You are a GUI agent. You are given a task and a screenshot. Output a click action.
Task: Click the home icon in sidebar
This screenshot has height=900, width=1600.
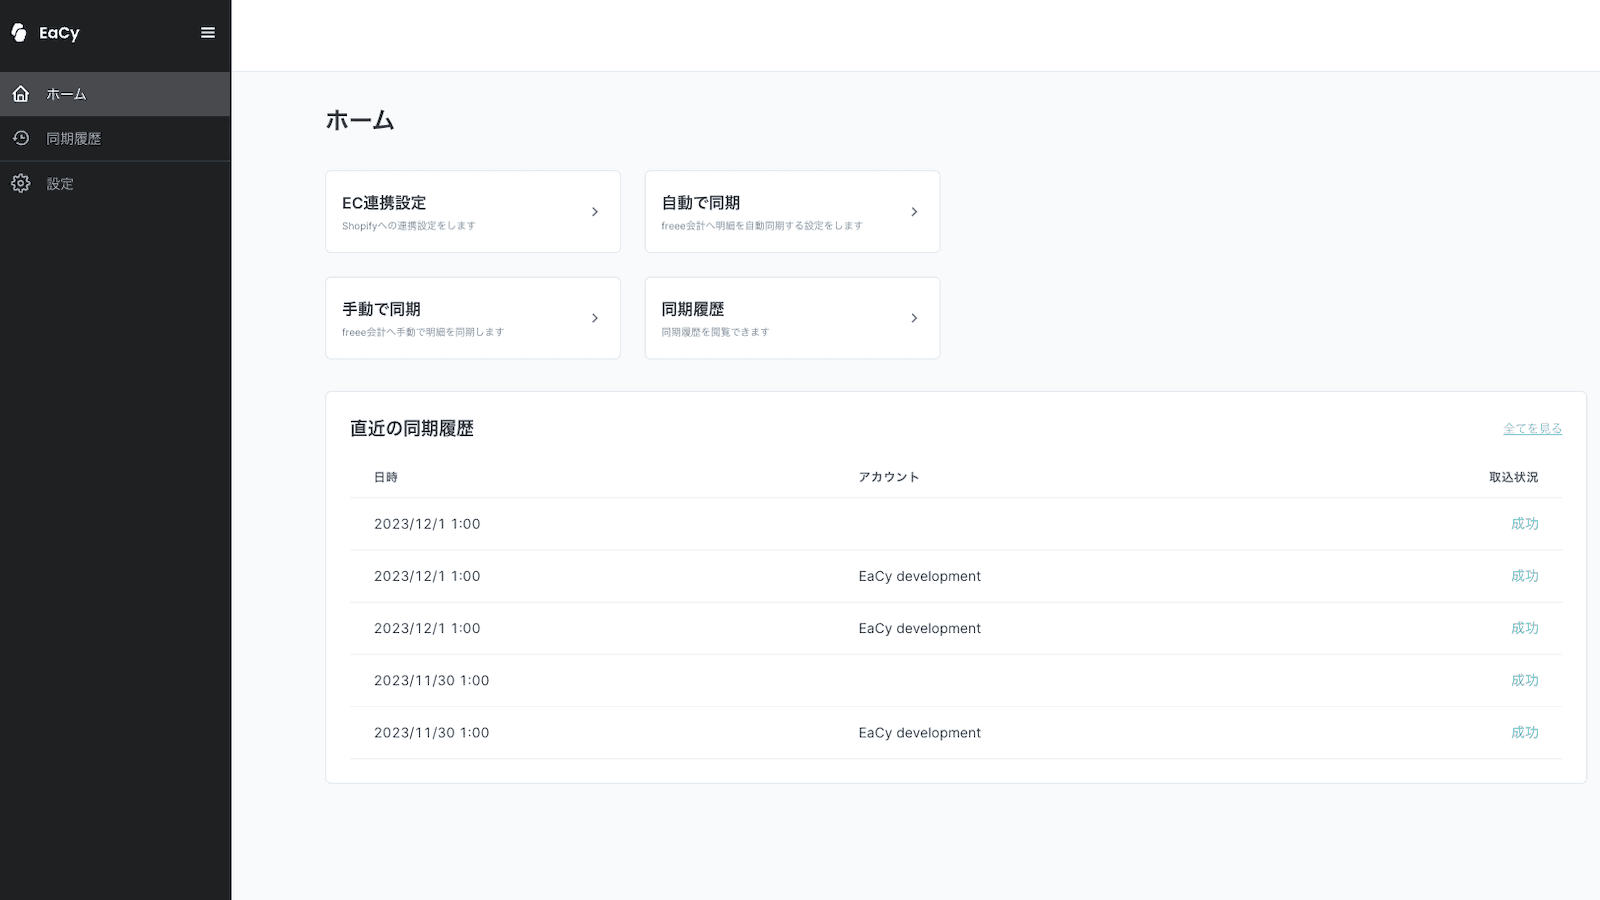[x=21, y=94]
